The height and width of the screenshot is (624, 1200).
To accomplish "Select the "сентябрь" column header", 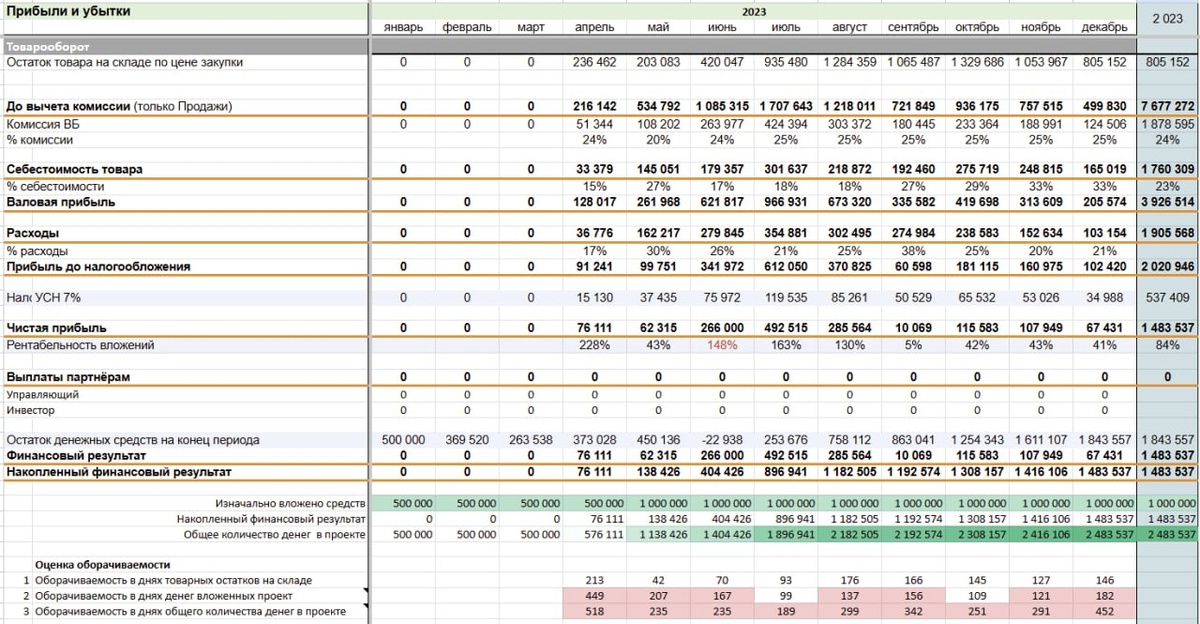I will click(914, 27).
